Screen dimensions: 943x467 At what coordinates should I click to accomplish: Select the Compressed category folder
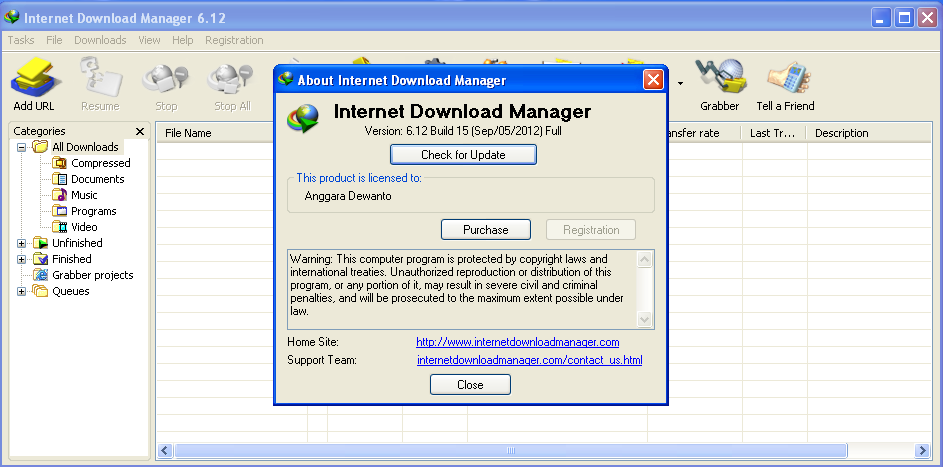pyautogui.click(x=91, y=163)
